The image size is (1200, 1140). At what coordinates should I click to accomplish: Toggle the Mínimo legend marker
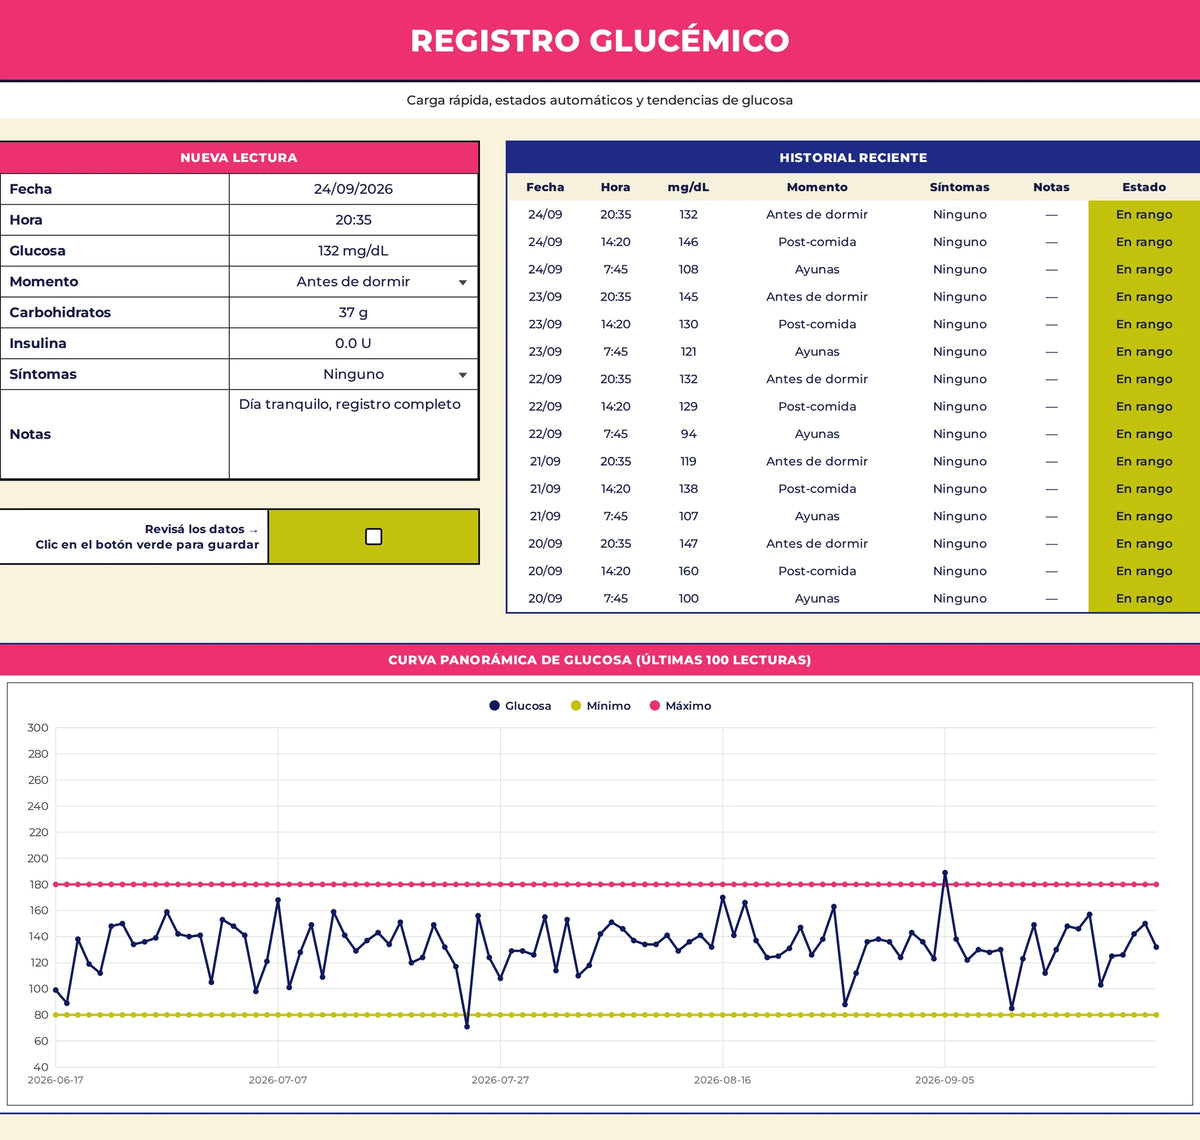pos(576,706)
